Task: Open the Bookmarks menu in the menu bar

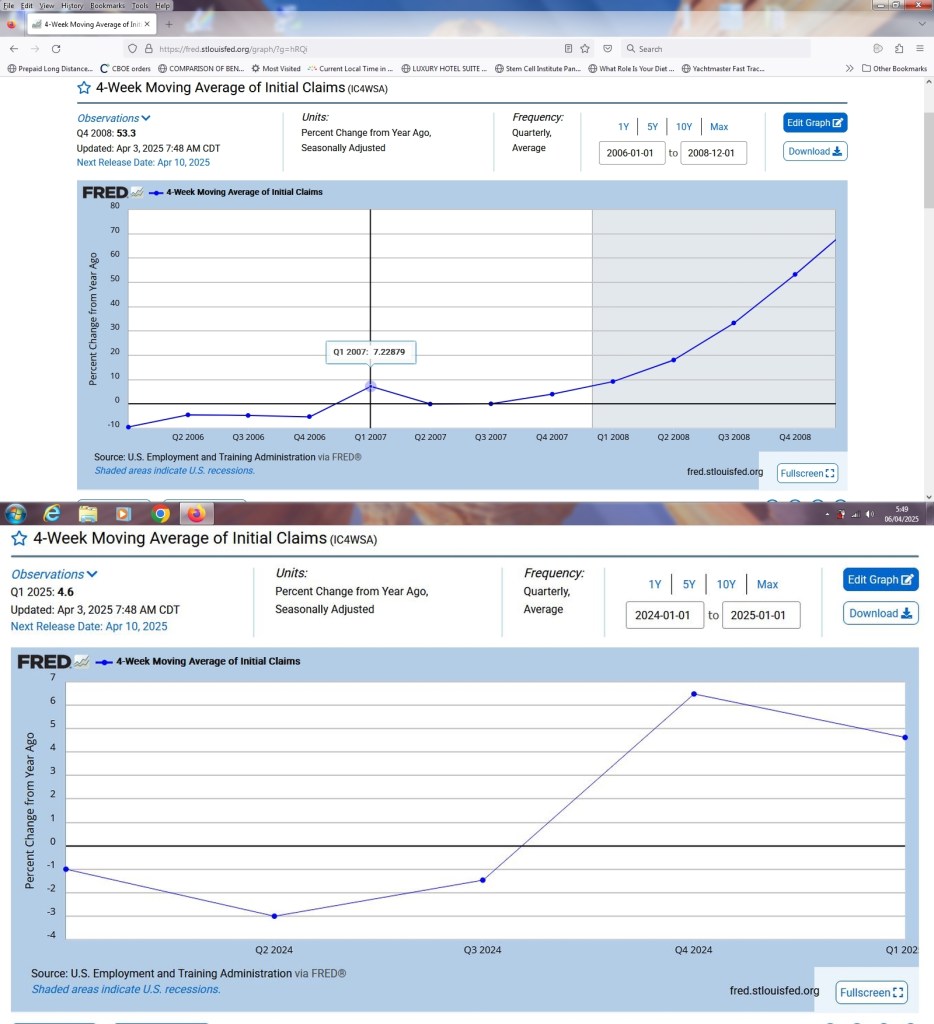Action: (x=107, y=6)
